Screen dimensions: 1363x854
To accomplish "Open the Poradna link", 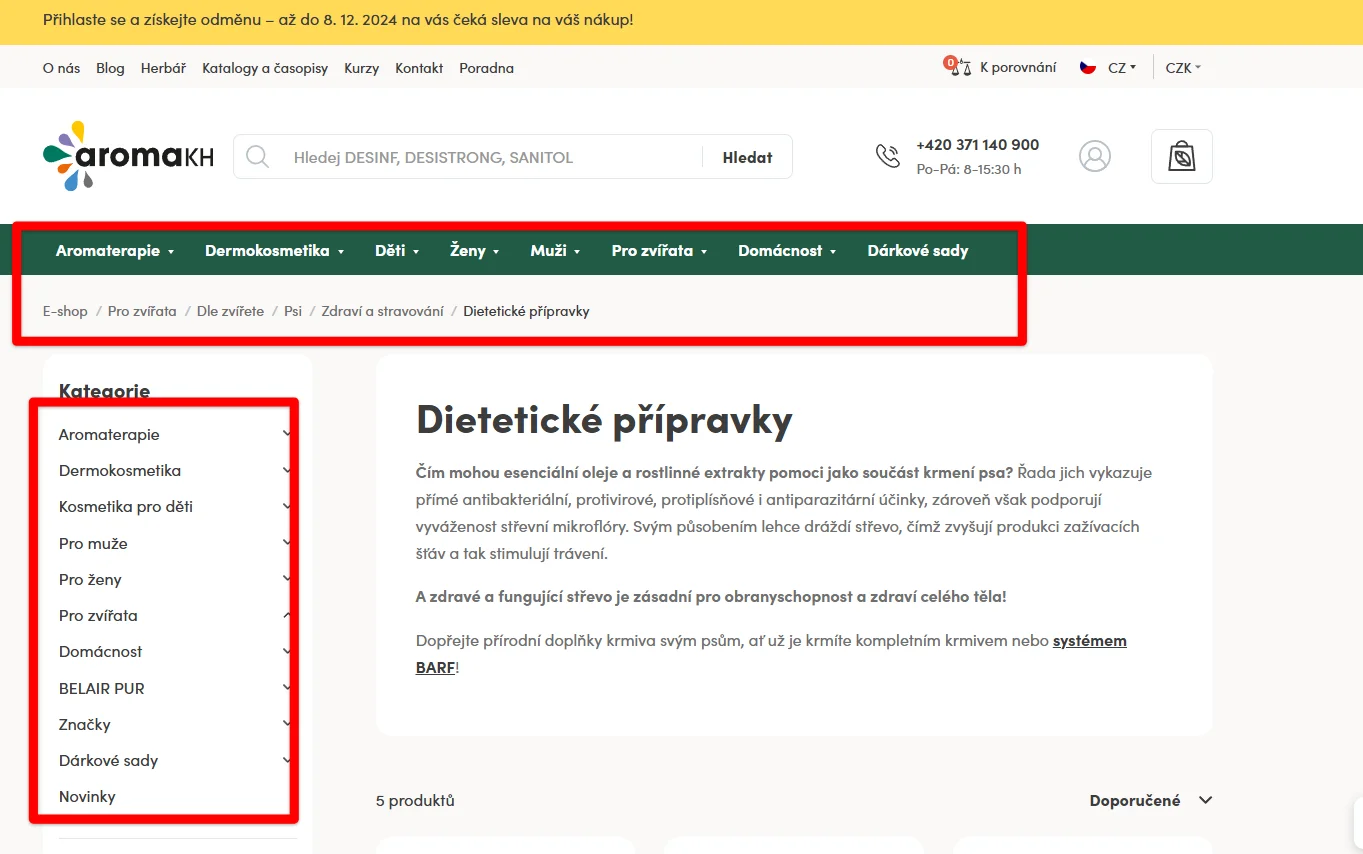I will click(x=486, y=68).
